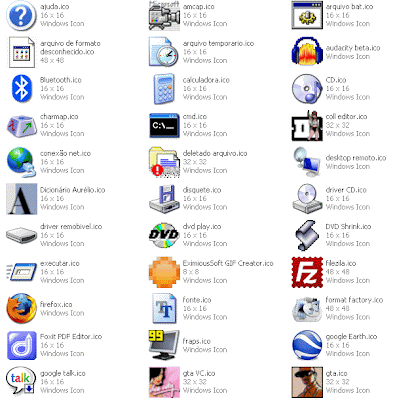The height and width of the screenshot is (400, 395).
Task: Click the deletado arquivo.ico folder icon
Action: [164, 162]
